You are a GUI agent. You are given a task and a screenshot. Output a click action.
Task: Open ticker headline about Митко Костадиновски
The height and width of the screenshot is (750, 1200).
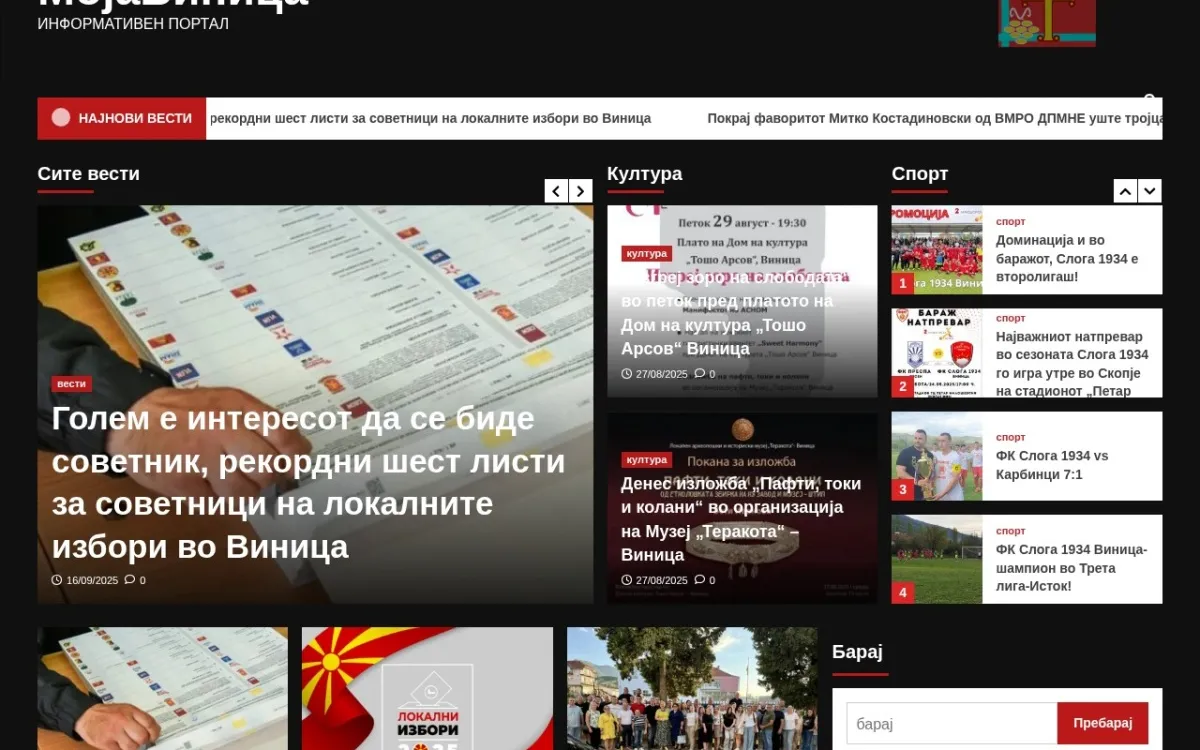click(x=934, y=118)
